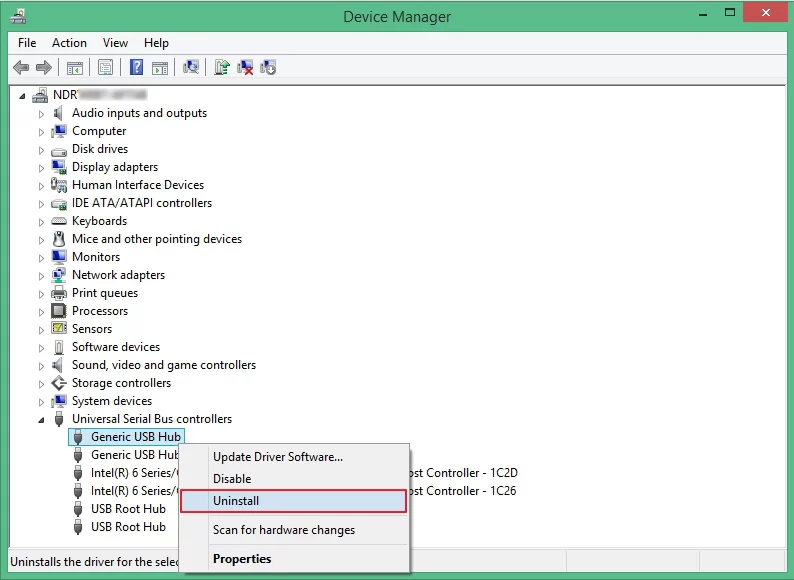Expand the Sound, video and game controllers node
Image resolution: width=794 pixels, height=580 pixels.
coord(42,366)
